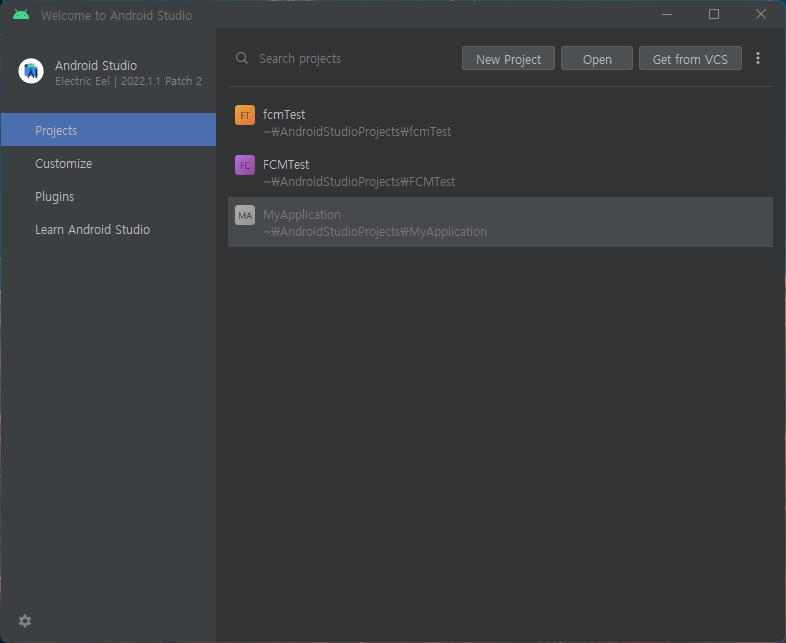Go to Learn Android Studio
The image size is (786, 643).
108,230
